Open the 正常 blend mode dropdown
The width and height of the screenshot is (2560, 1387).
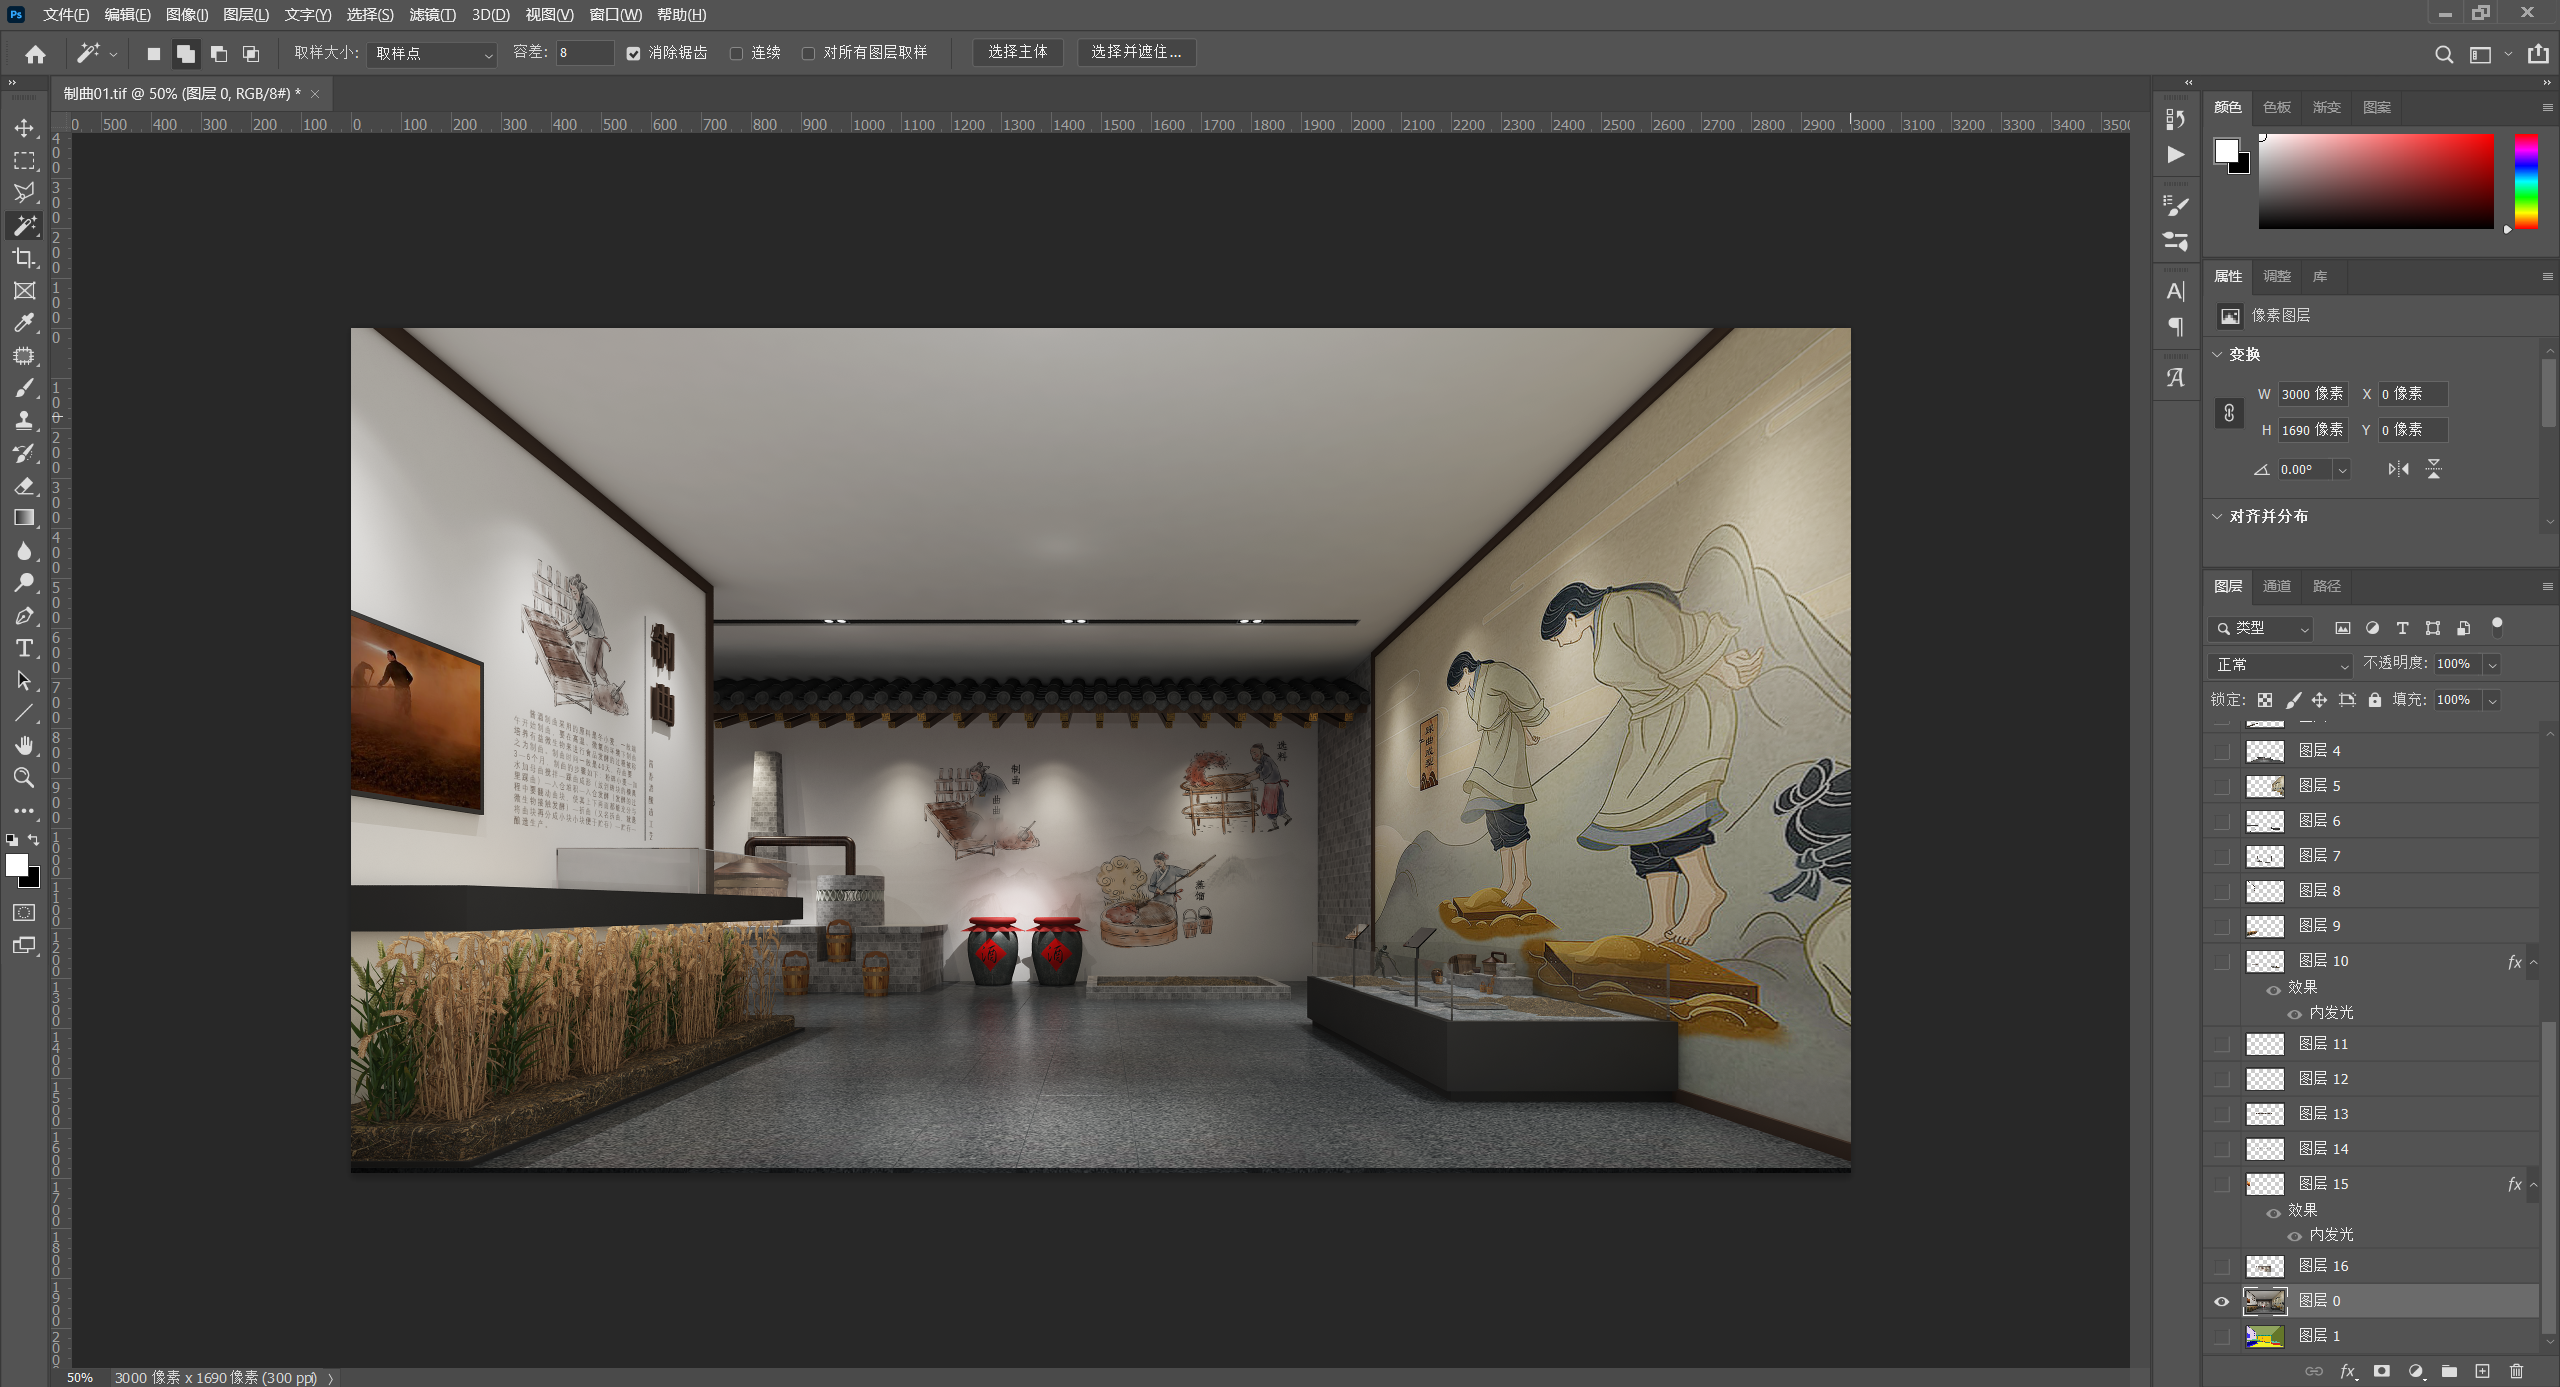coord(2281,665)
